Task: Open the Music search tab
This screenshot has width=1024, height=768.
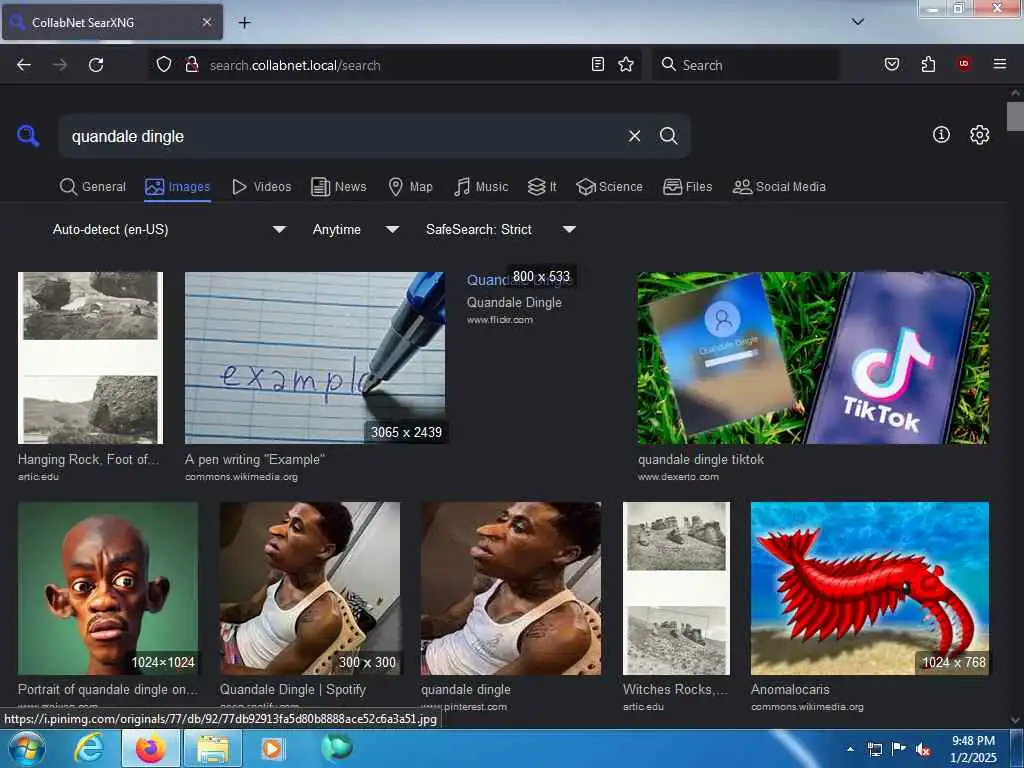Action: point(481,187)
